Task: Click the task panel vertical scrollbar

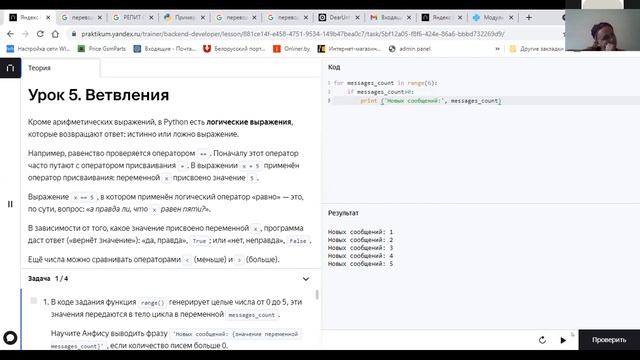Action: tap(317, 294)
